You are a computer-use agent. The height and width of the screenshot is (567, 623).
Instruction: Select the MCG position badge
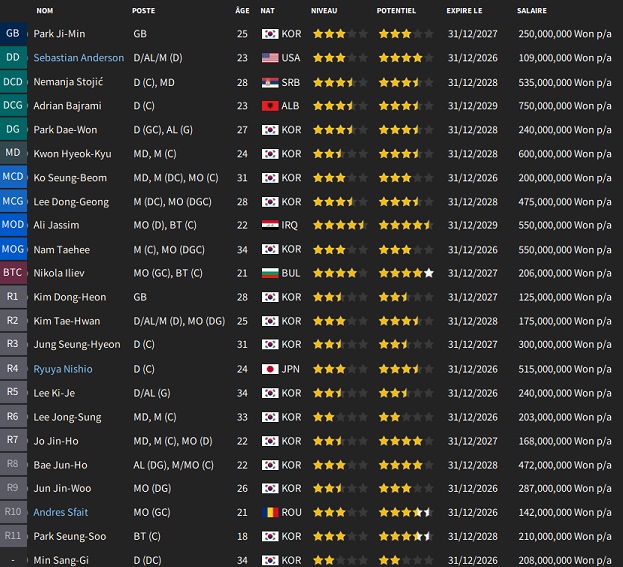pyautogui.click(x=13, y=201)
